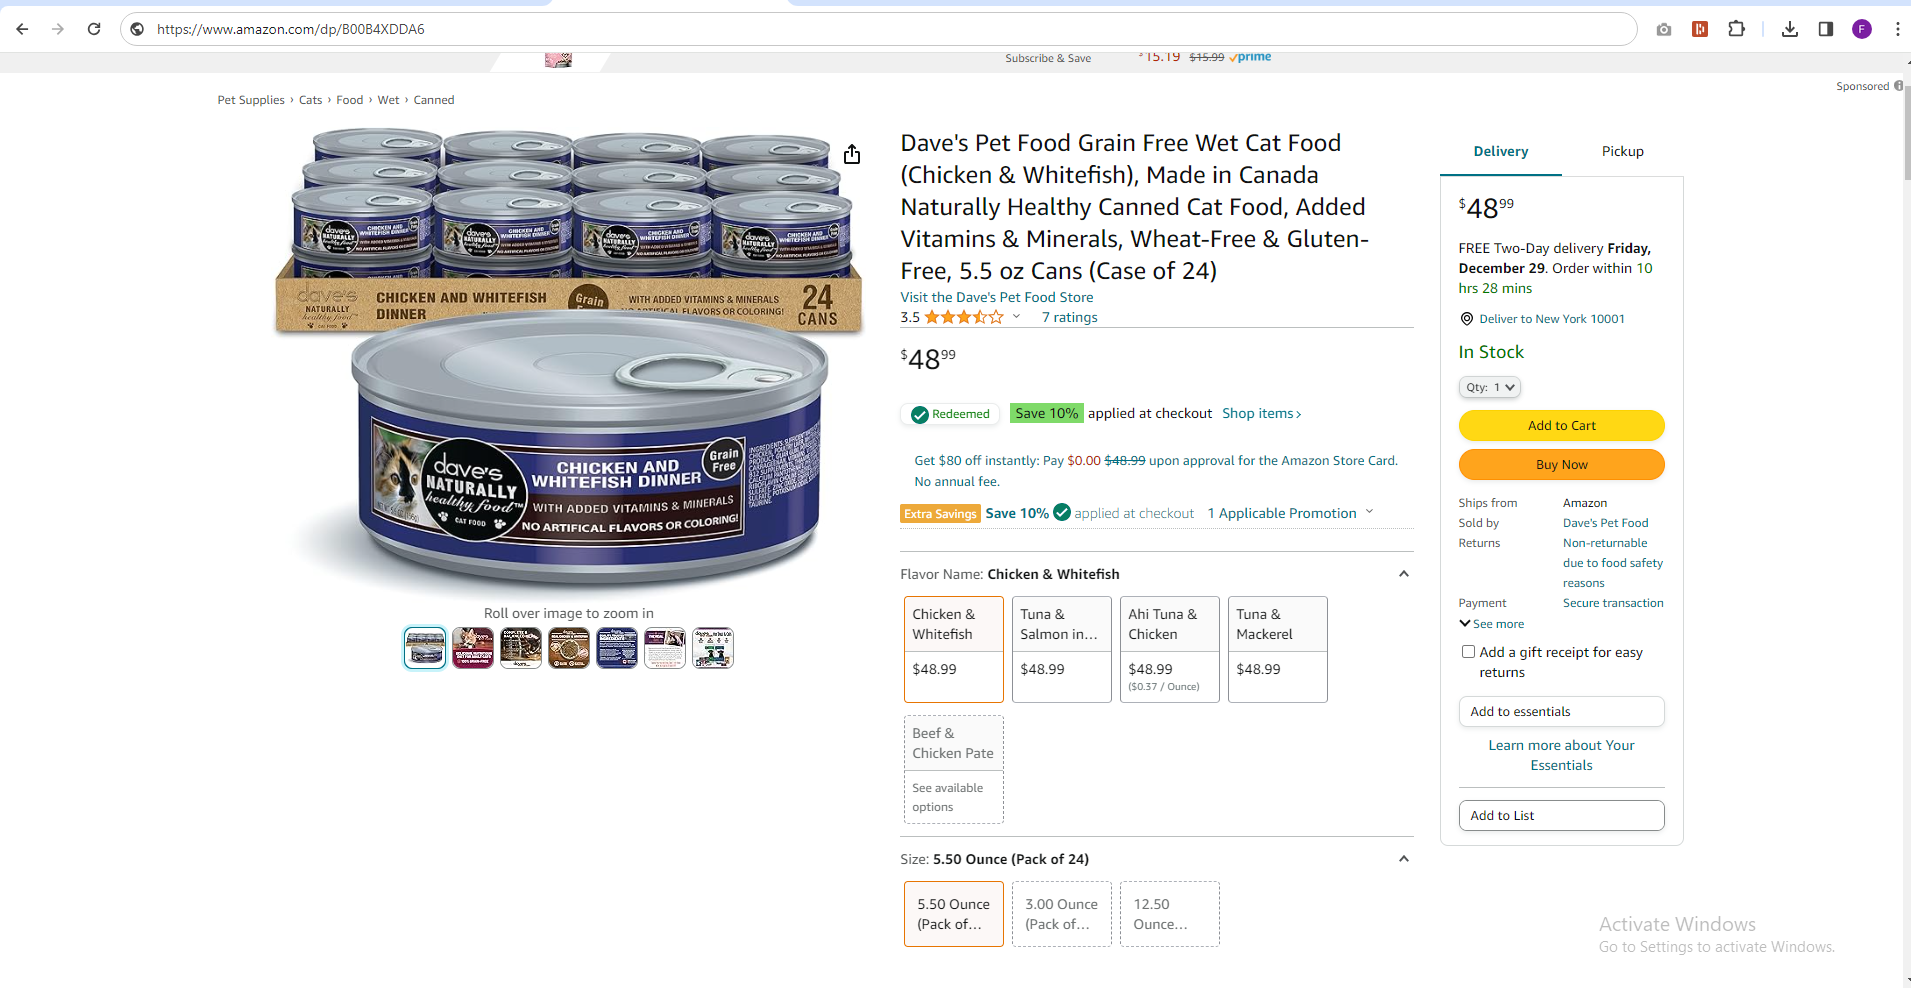
Task: Choose the 3.00 Ounce pack size option
Action: [x=1062, y=914]
